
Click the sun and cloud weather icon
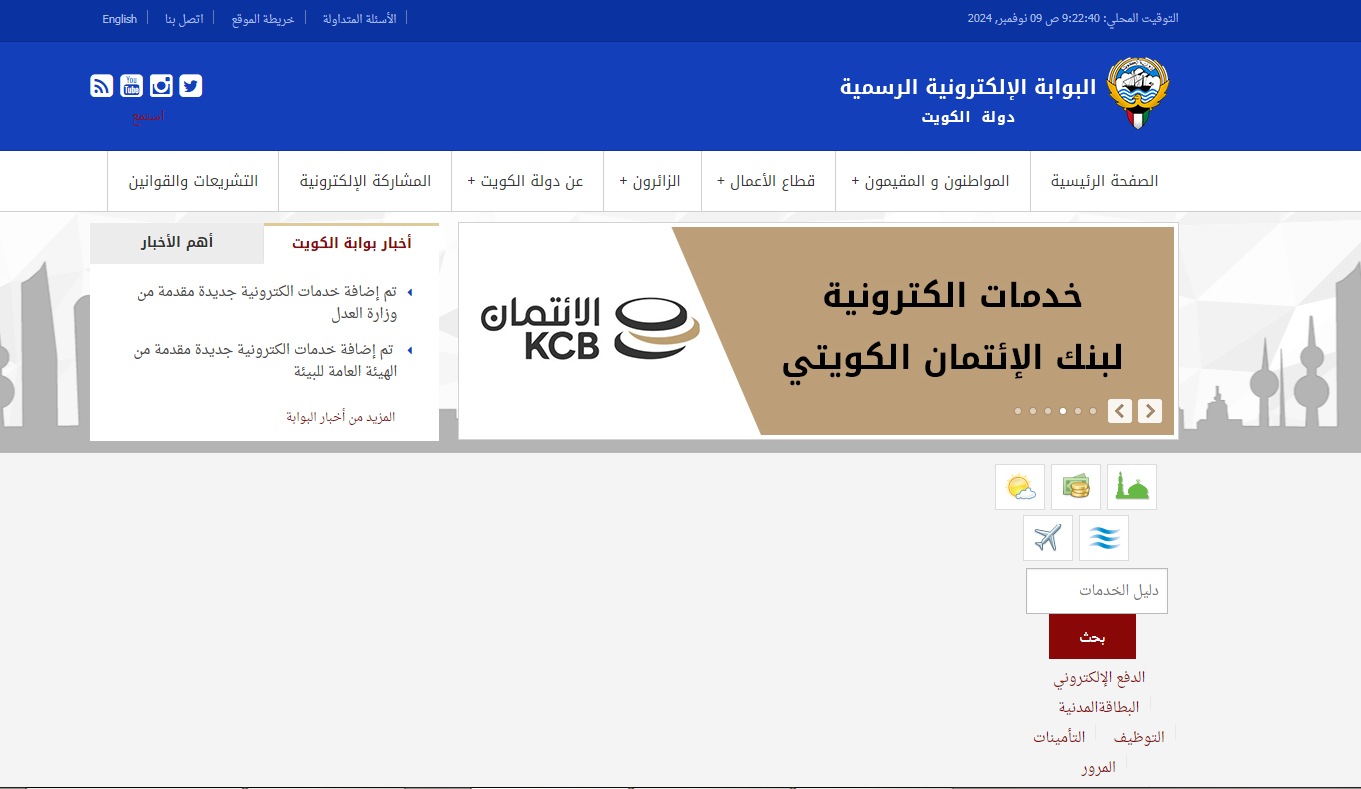[1020, 487]
